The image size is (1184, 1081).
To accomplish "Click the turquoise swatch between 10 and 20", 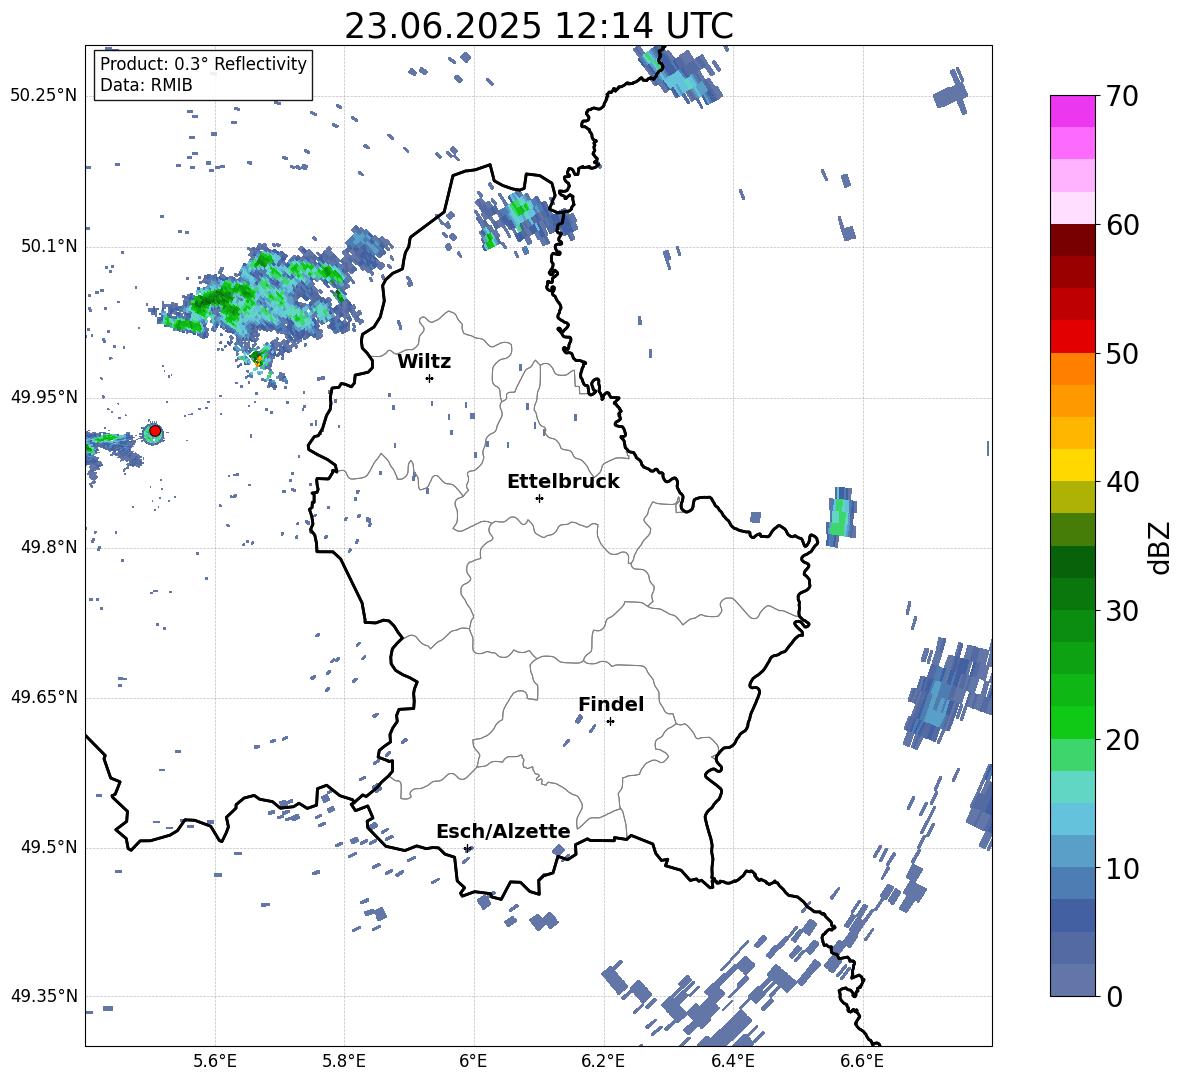I will point(1072,786).
